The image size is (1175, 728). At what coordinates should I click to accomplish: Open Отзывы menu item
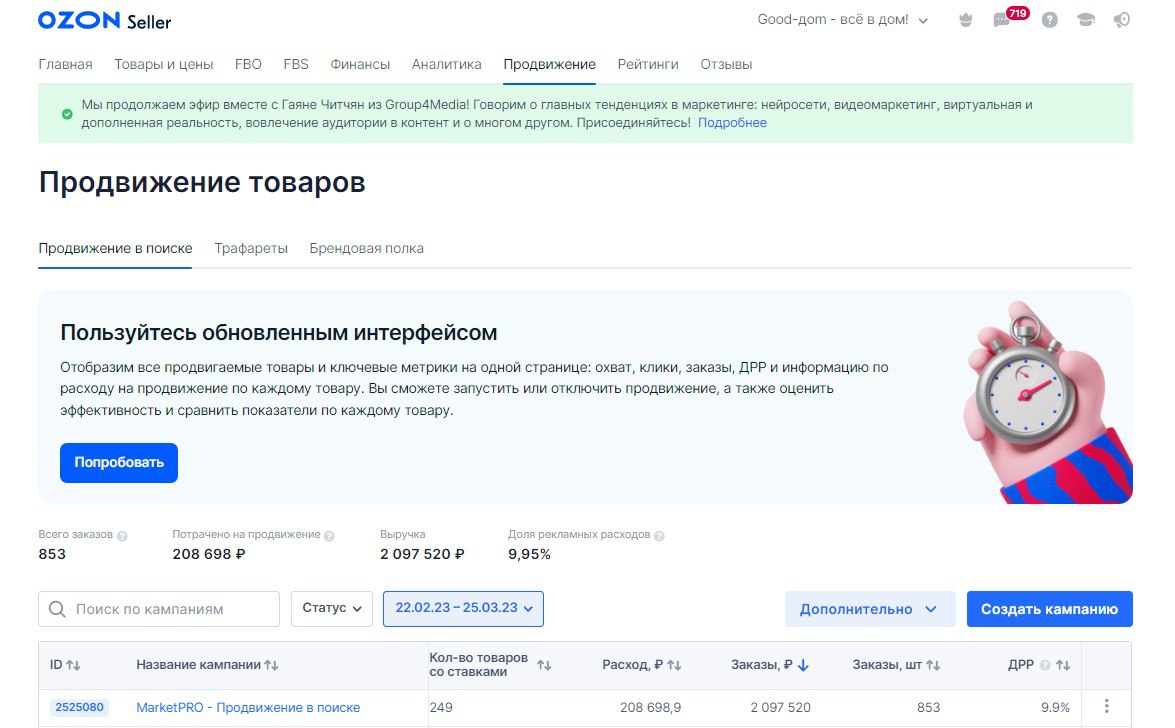[x=726, y=64]
